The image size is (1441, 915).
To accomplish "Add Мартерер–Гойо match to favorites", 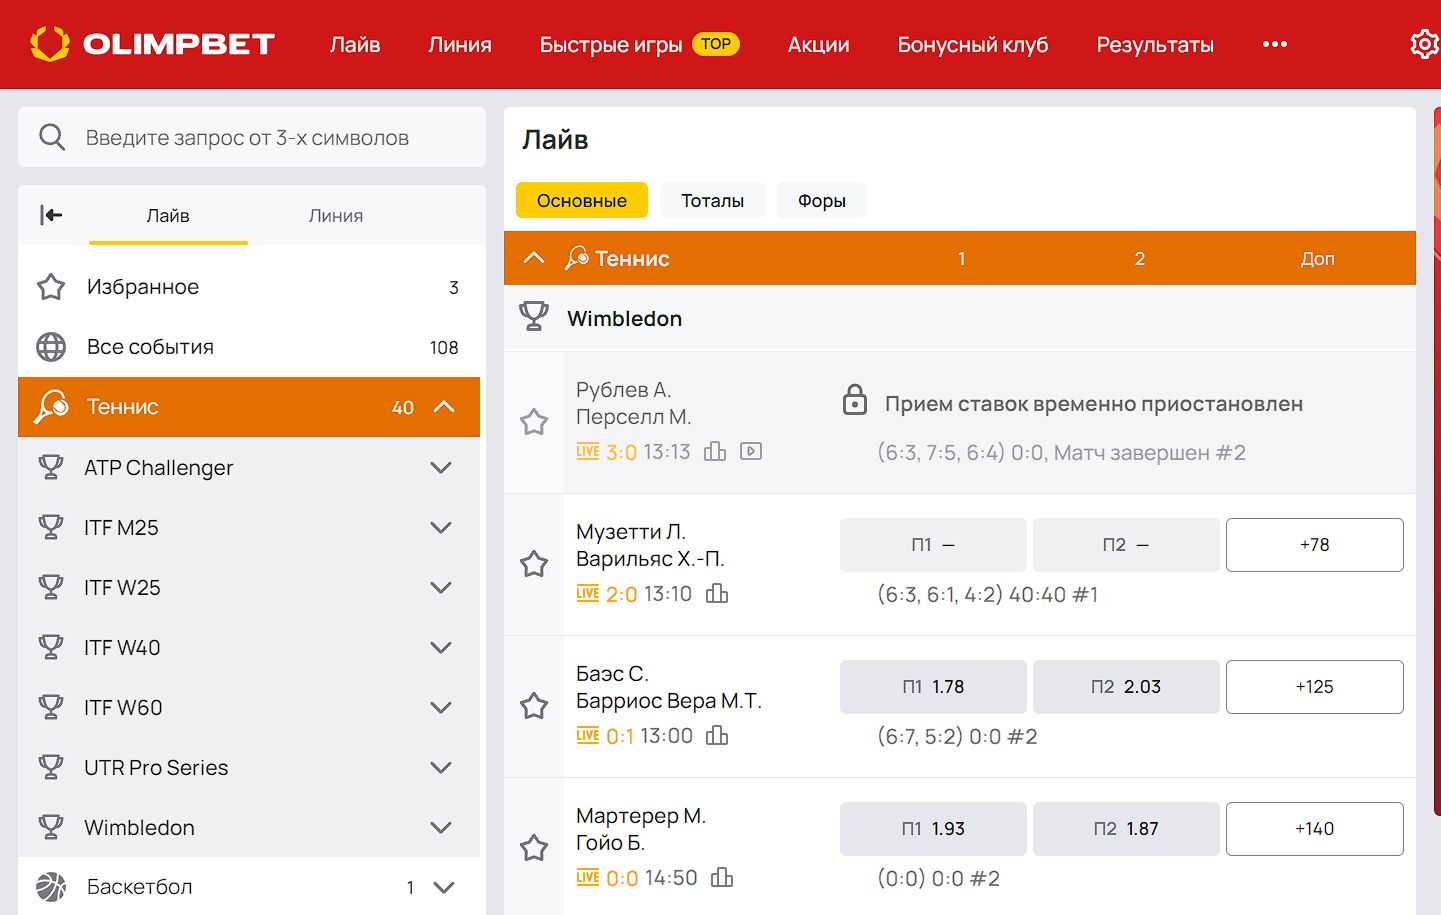I will pos(534,848).
